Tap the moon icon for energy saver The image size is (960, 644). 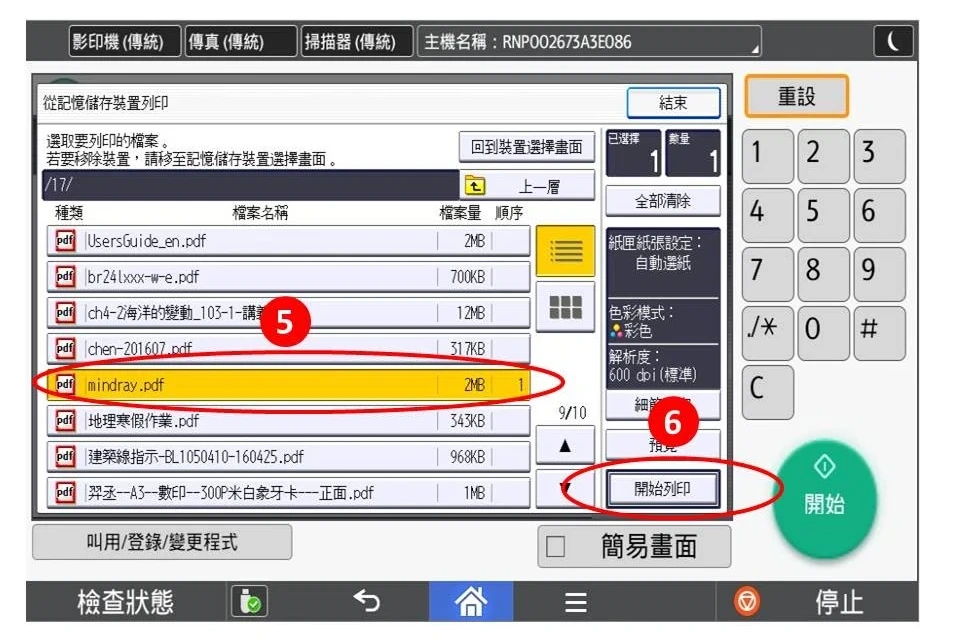coord(893,40)
